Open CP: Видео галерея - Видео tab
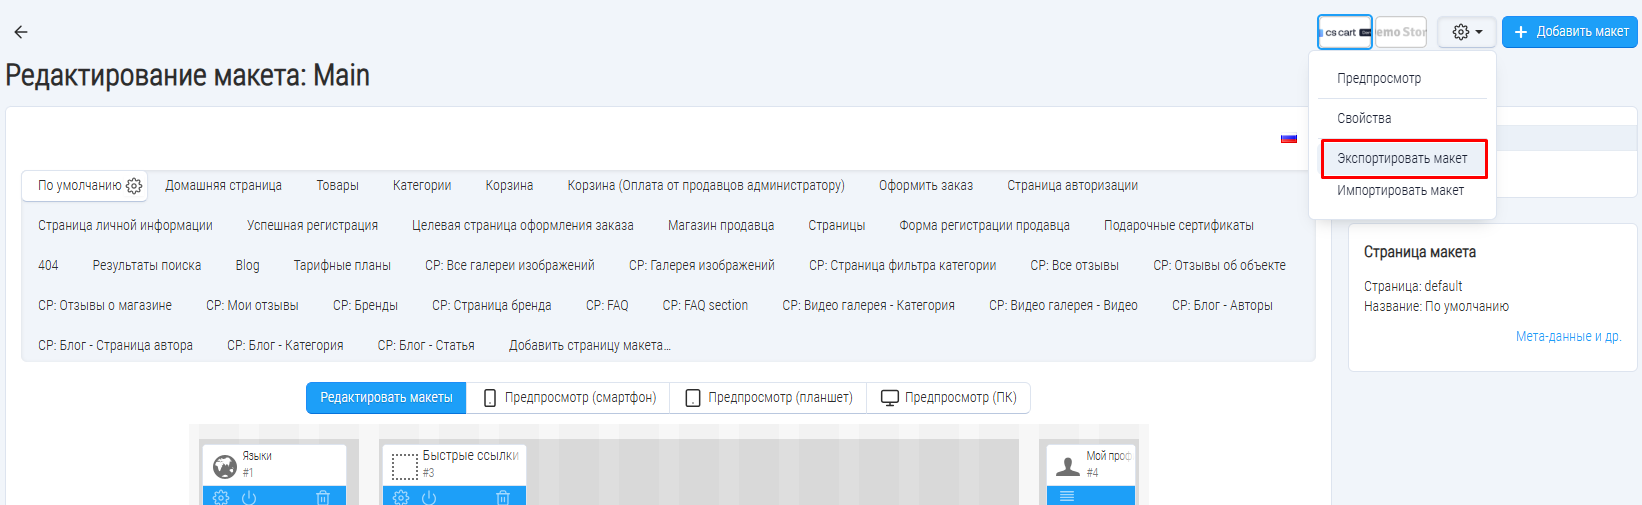This screenshot has width=1642, height=505. point(1063,305)
